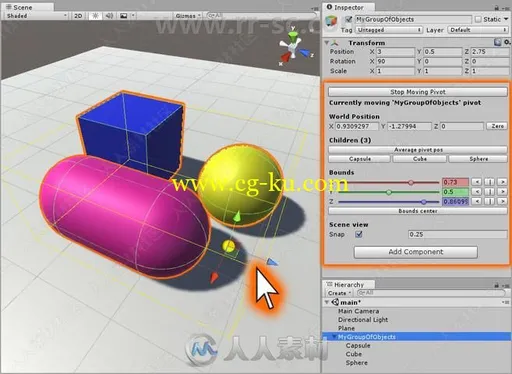512x374 pixels.
Task: Click the orientation gizmo Y axis cone
Action: click(293, 36)
